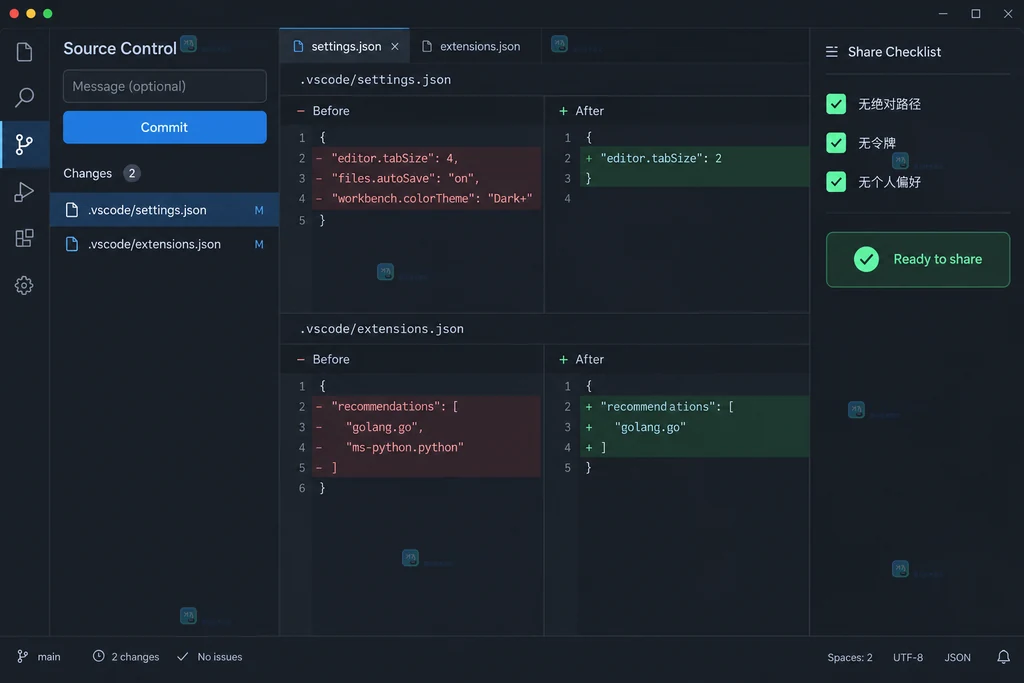Click the minus icon of extensions.json Before header
Viewport: 1024px width, 683px height.
click(300, 359)
